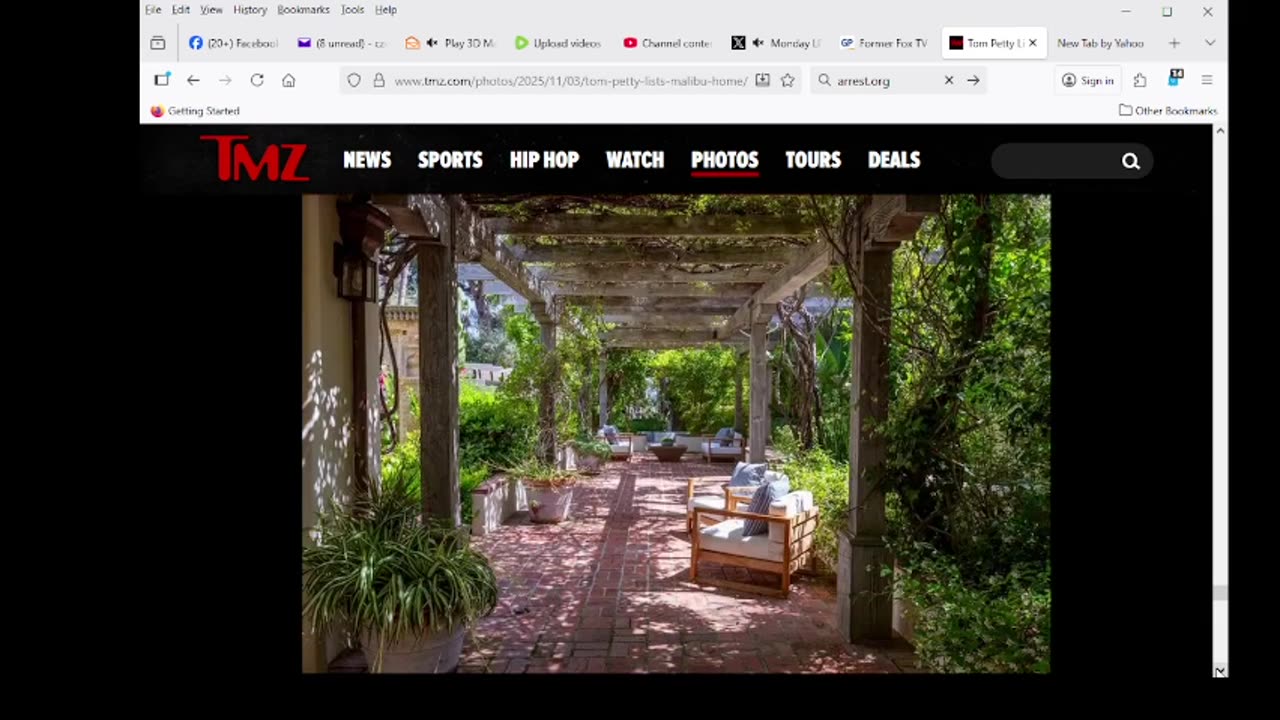Switch to the Play 3D tab

click(449, 43)
